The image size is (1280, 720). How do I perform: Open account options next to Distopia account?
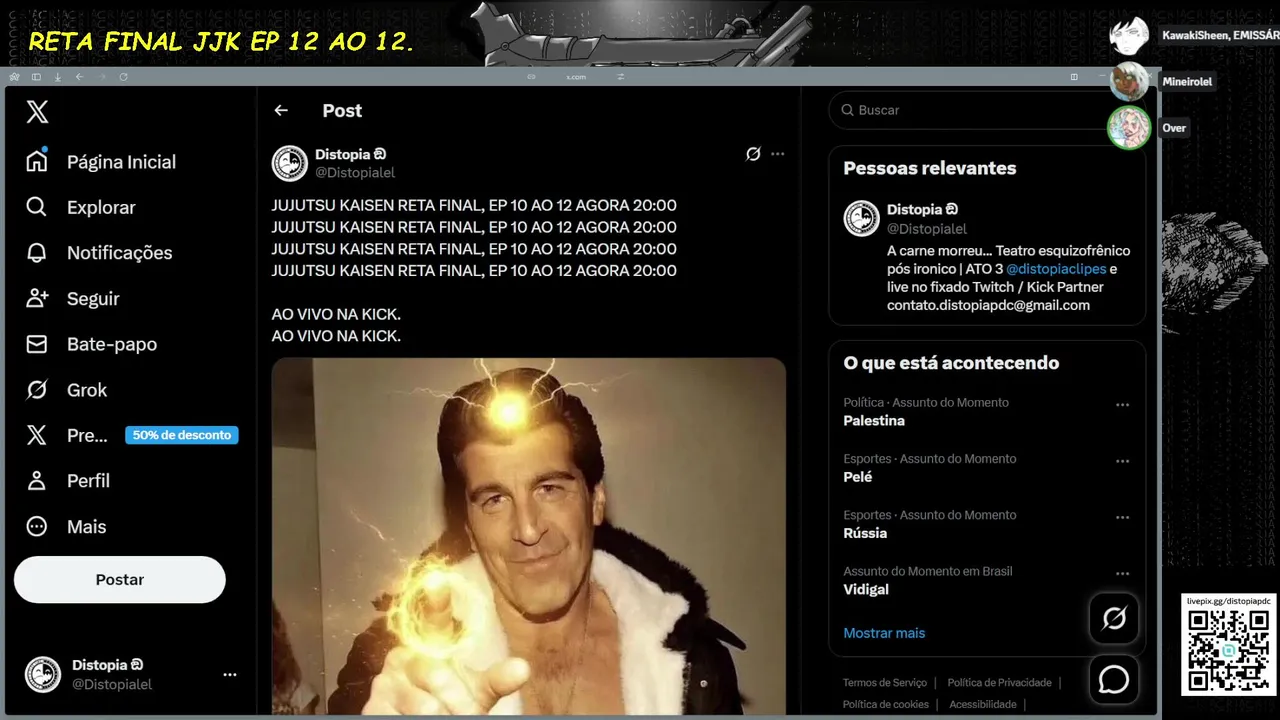(x=230, y=675)
